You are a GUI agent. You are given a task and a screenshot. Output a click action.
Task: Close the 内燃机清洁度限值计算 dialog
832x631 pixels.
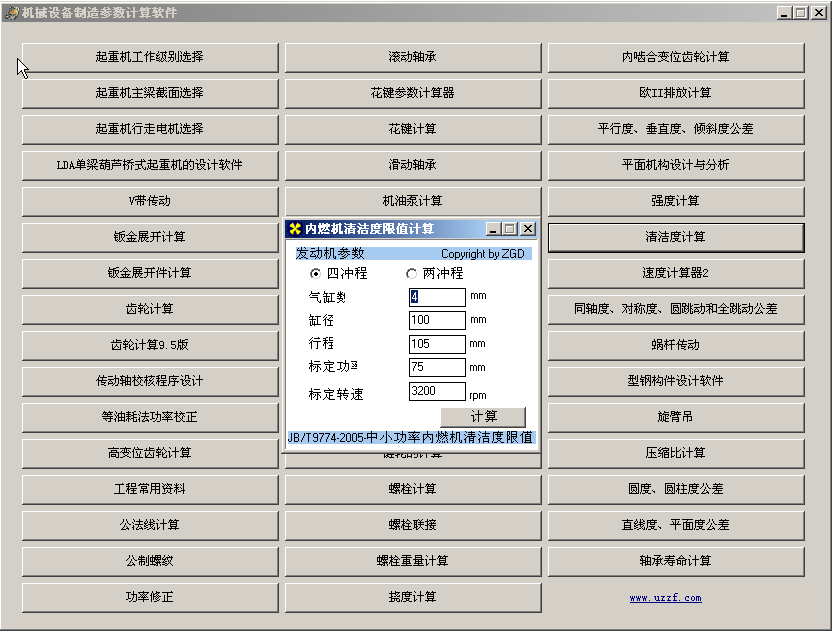point(528,229)
